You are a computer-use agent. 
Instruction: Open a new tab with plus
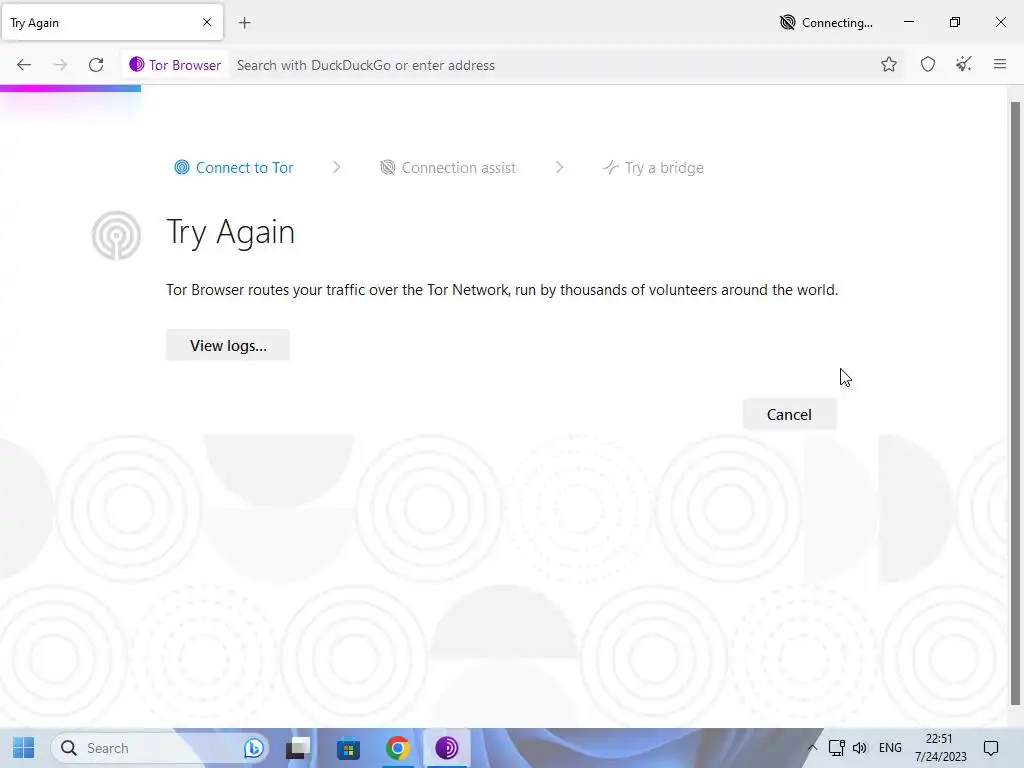pos(245,23)
